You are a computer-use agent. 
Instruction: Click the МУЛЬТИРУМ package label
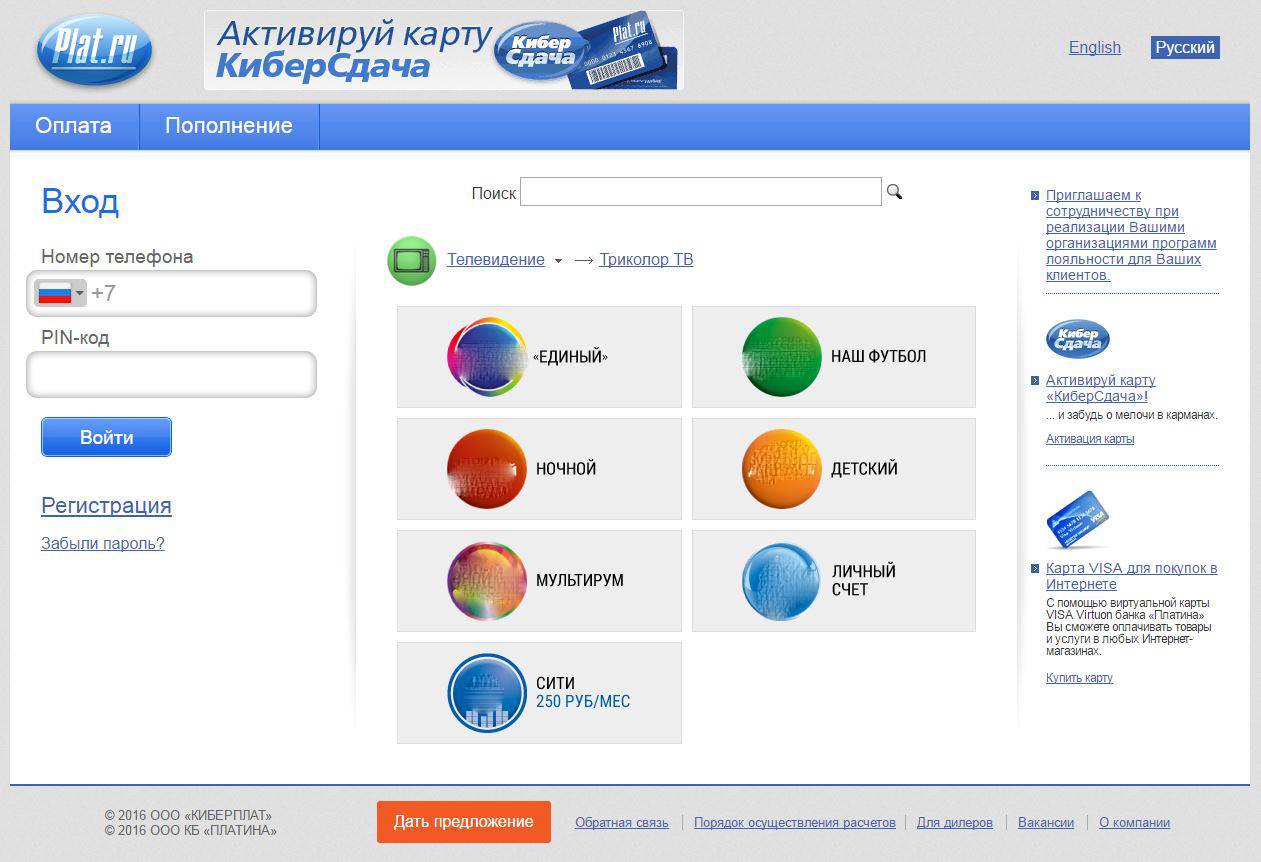click(580, 581)
